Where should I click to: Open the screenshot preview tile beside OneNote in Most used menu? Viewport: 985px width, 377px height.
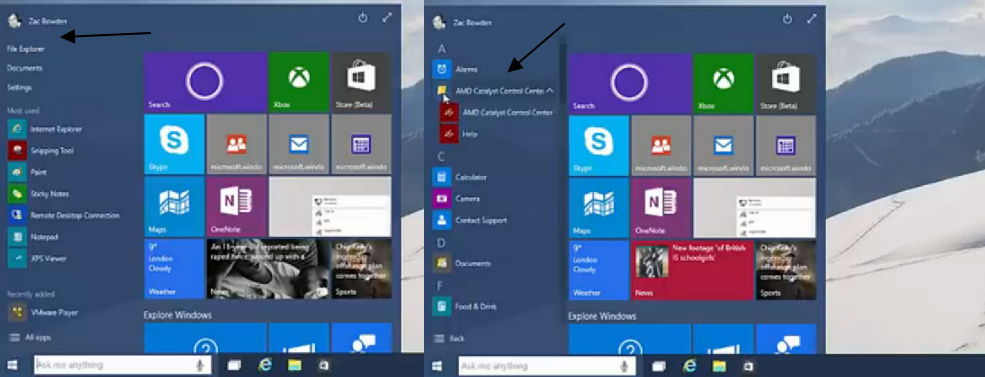tap(330, 206)
